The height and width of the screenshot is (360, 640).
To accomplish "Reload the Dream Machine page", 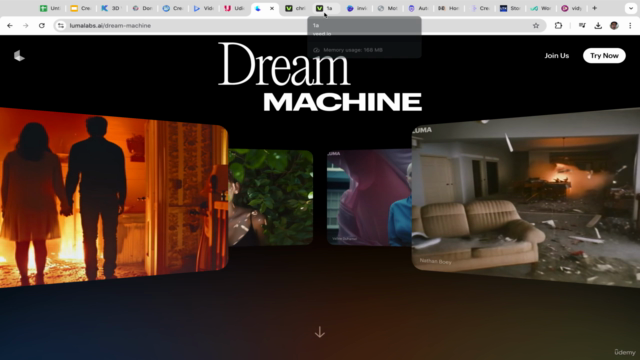I will coord(42,25).
